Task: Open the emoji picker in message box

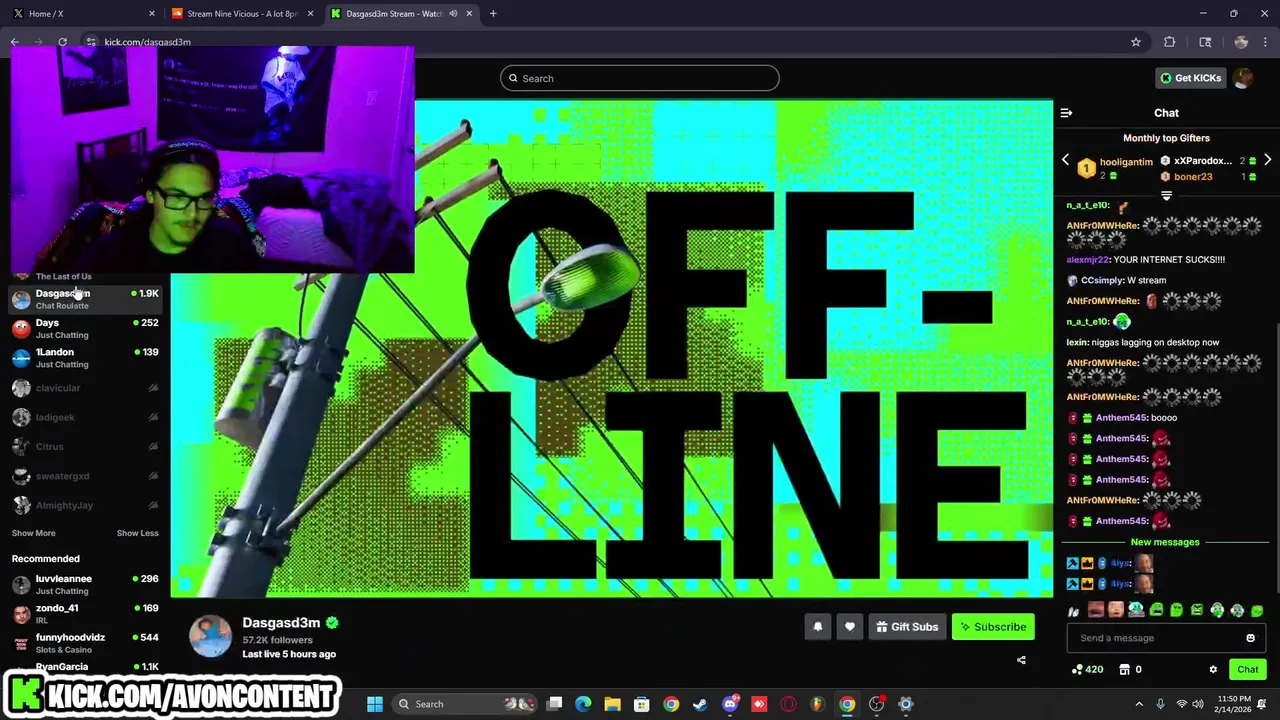Action: tap(1250, 638)
